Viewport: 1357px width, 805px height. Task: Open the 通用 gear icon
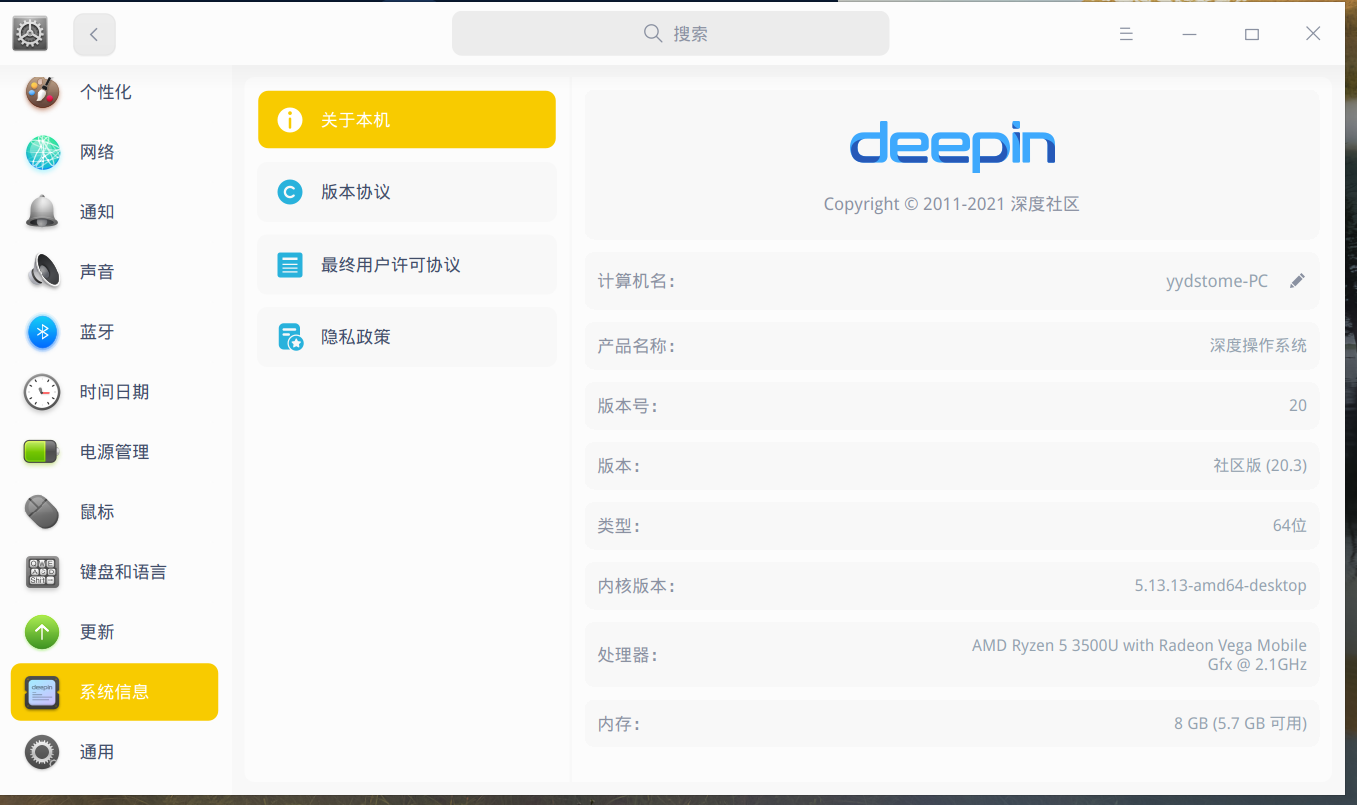42,752
